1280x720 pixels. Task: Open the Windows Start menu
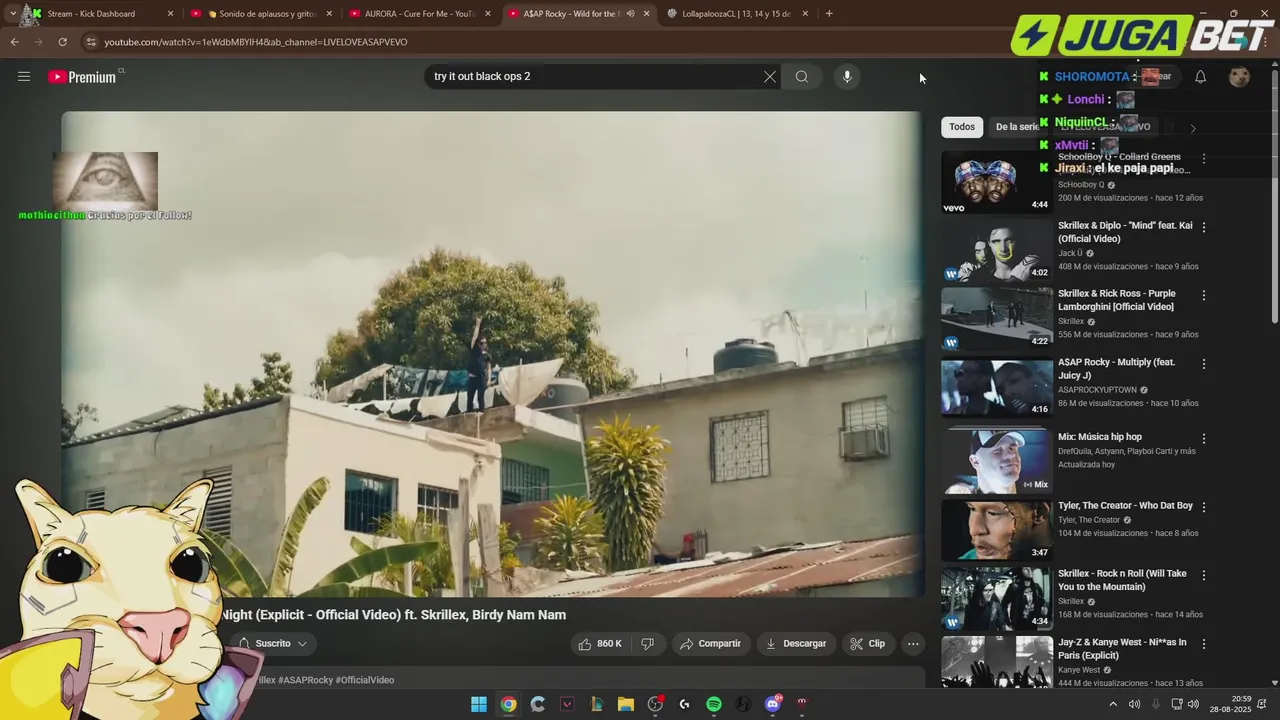point(479,704)
